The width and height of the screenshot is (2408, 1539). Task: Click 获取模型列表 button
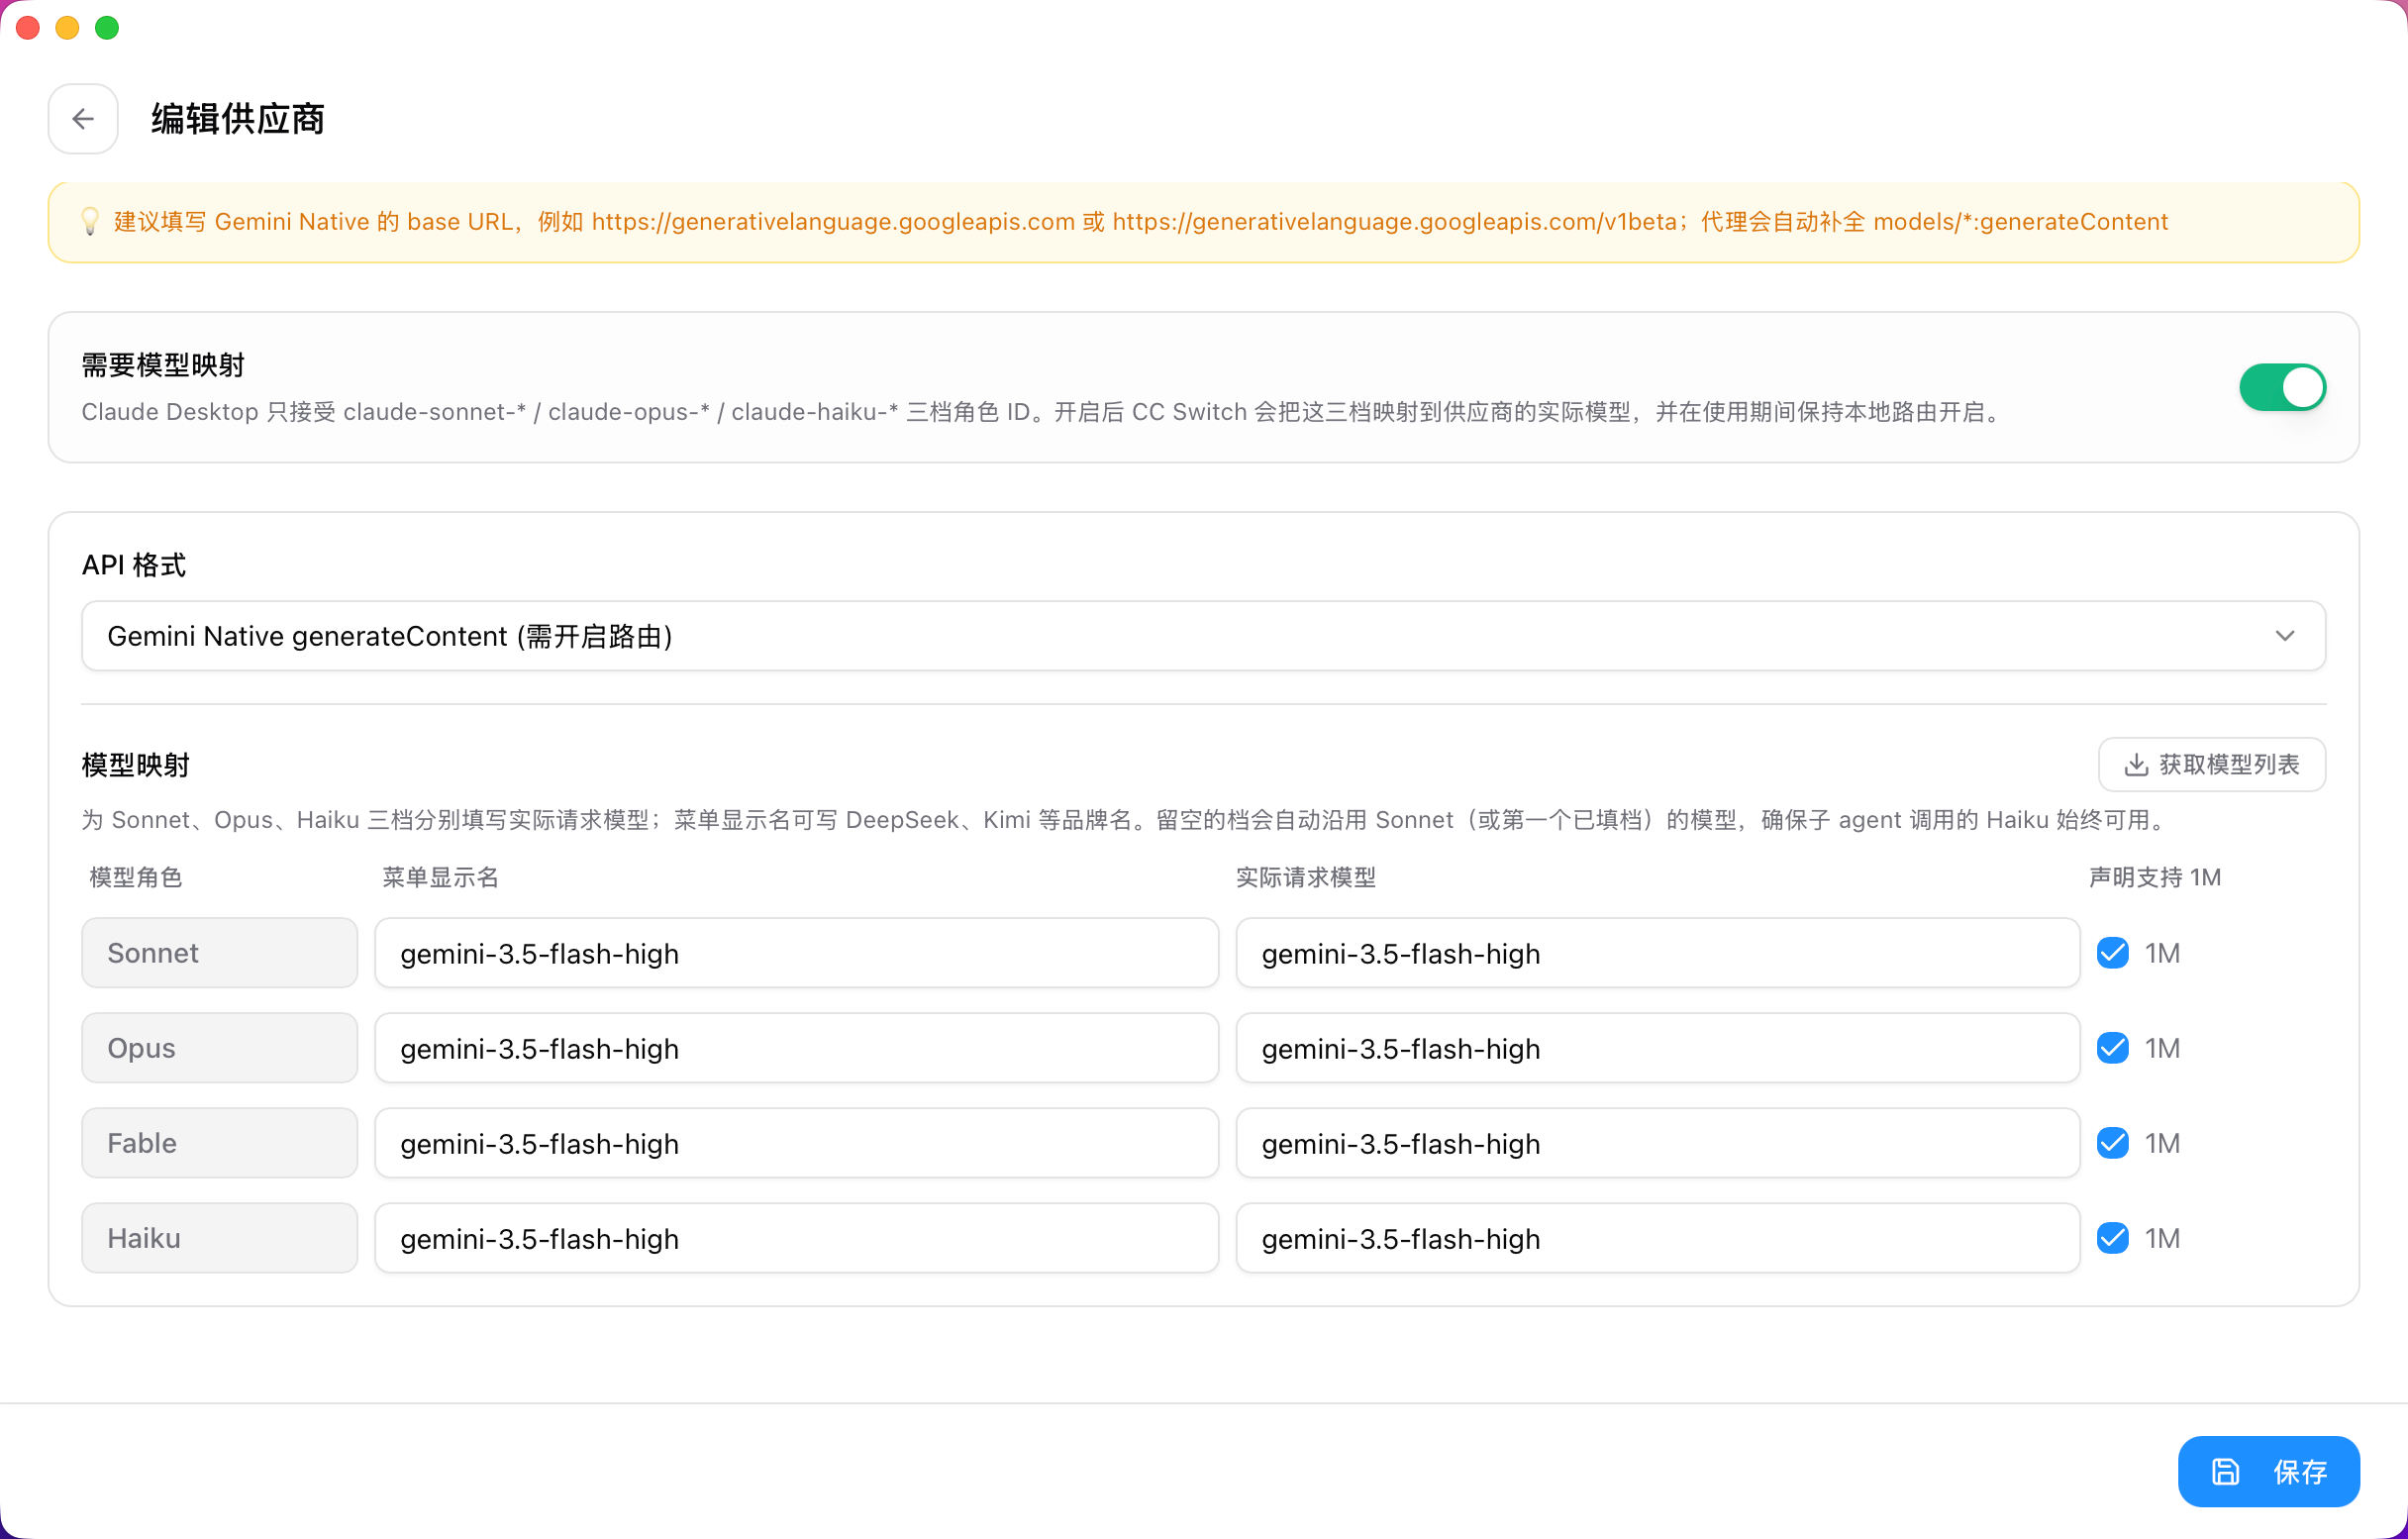(x=2211, y=765)
